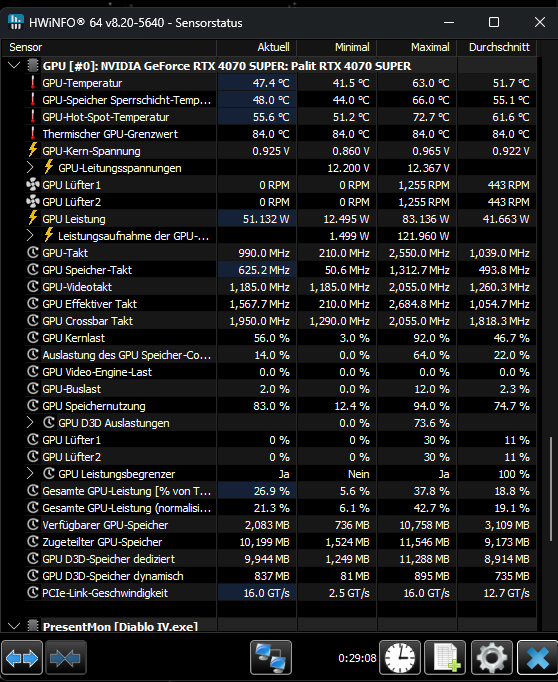
Task: Click elapsed time 0:29:08 display
Action: tap(357, 658)
